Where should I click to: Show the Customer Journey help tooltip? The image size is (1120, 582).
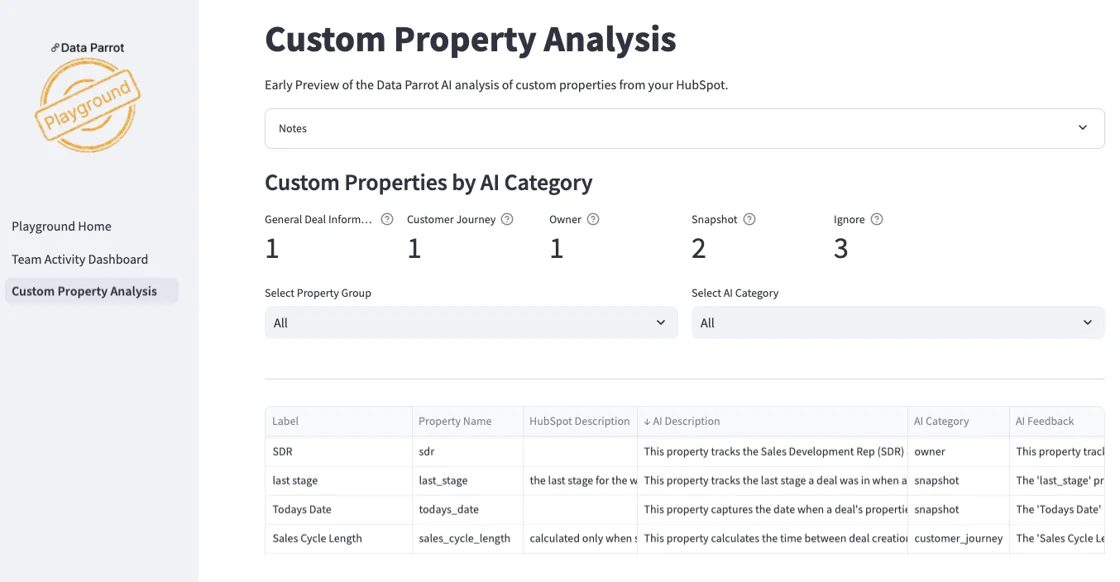(505, 219)
